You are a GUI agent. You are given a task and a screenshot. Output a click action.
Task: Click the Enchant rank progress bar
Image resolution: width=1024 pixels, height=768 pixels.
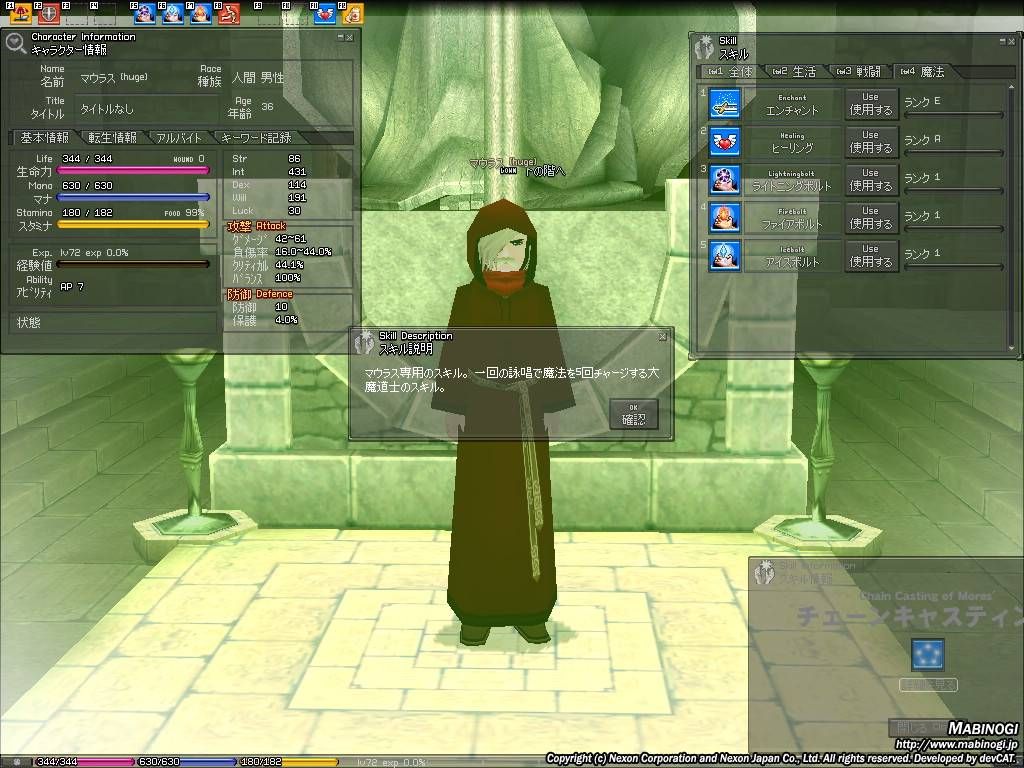coord(953,115)
